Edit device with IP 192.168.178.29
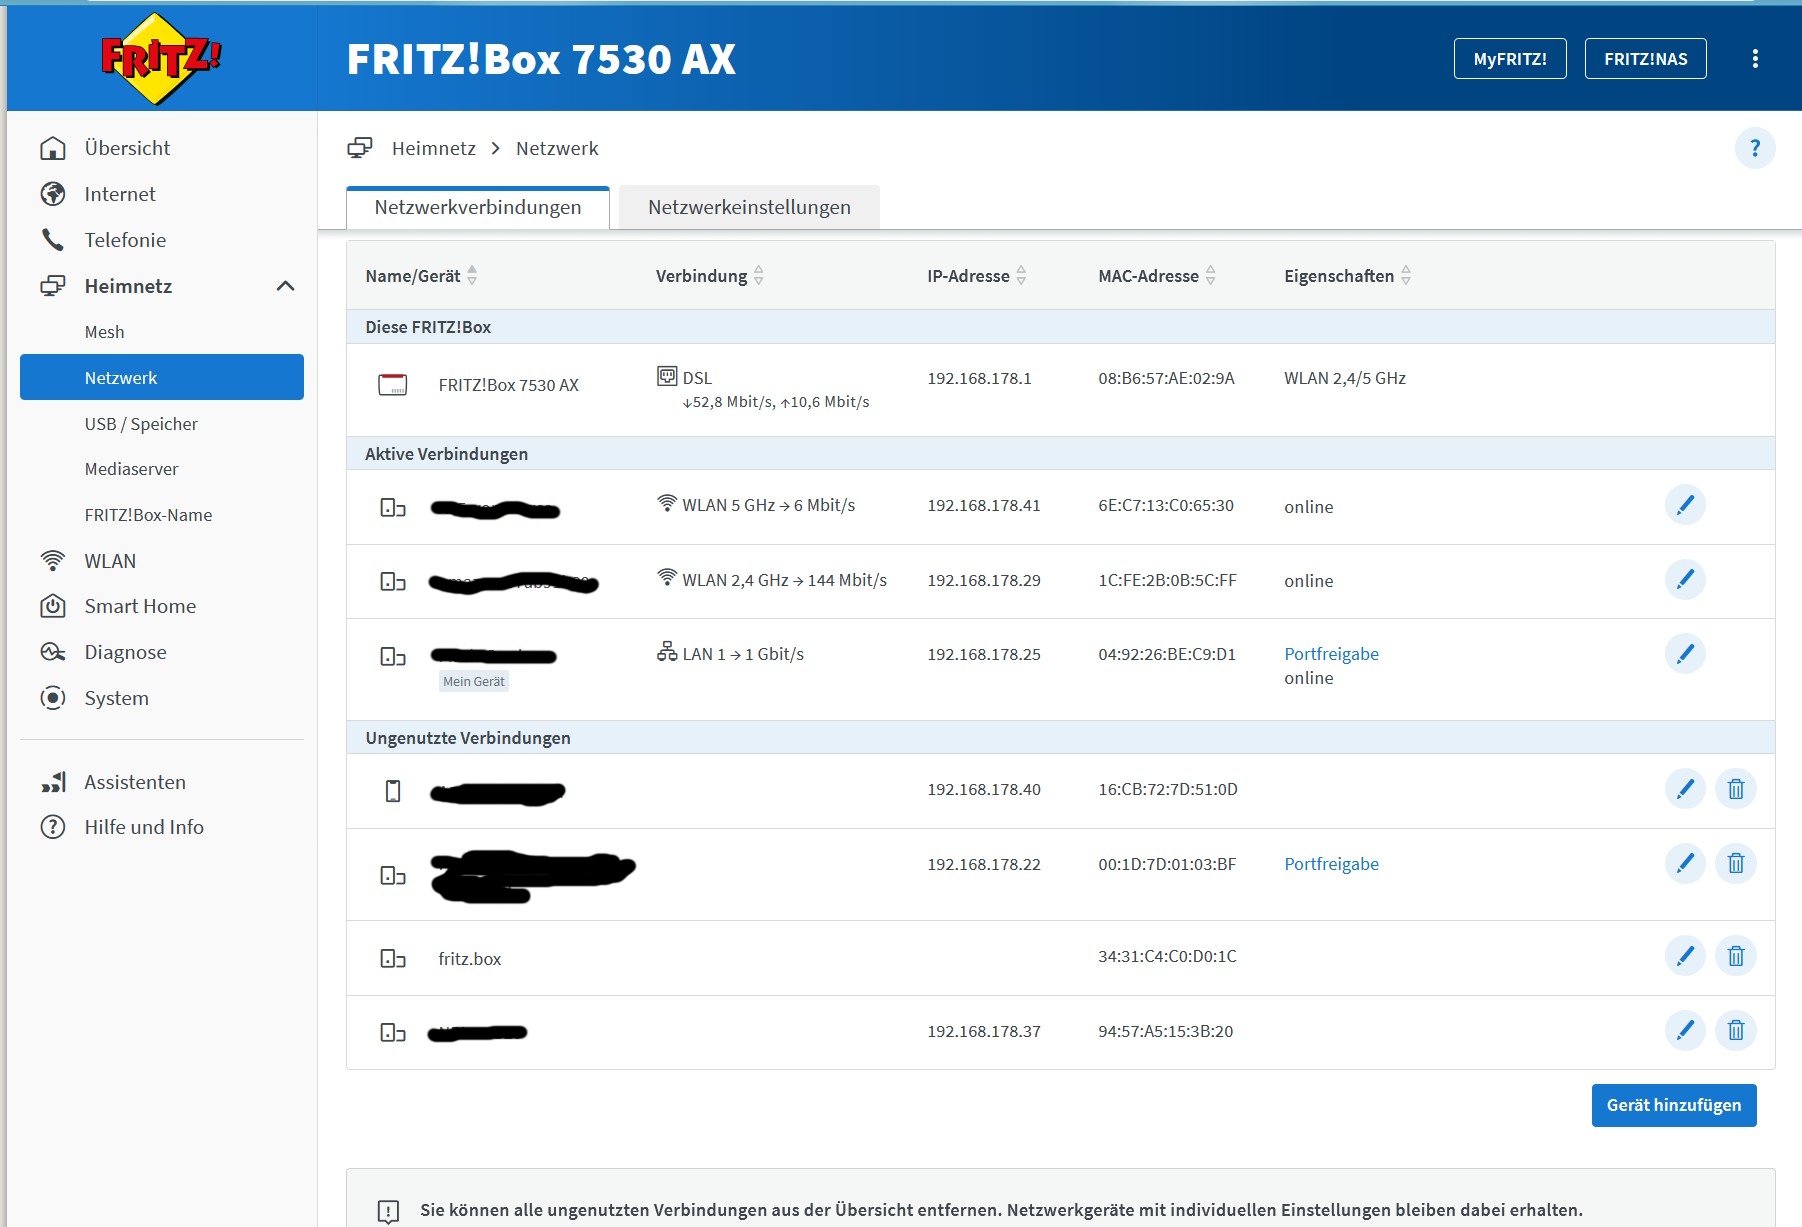The image size is (1802, 1227). (1685, 579)
